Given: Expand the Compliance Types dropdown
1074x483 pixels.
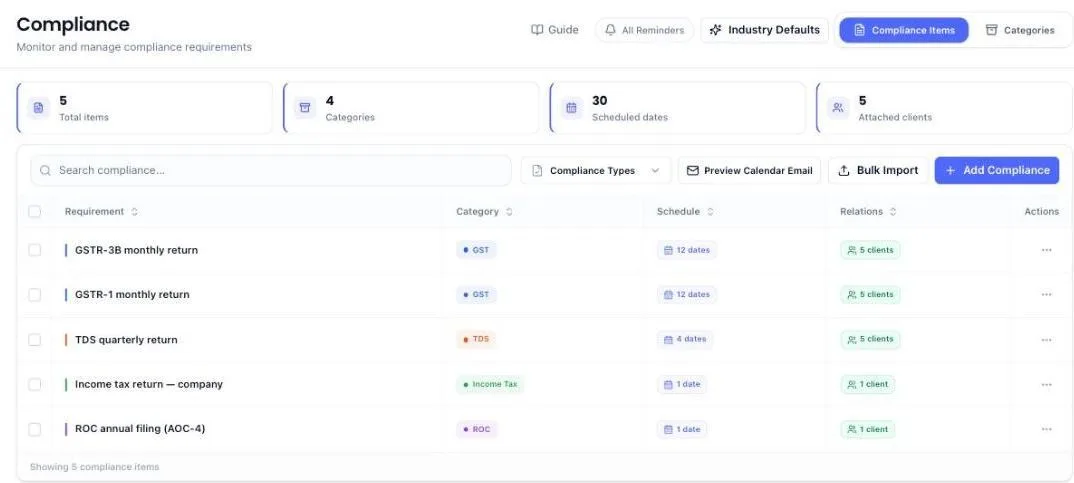Looking at the screenshot, I should [x=596, y=171].
